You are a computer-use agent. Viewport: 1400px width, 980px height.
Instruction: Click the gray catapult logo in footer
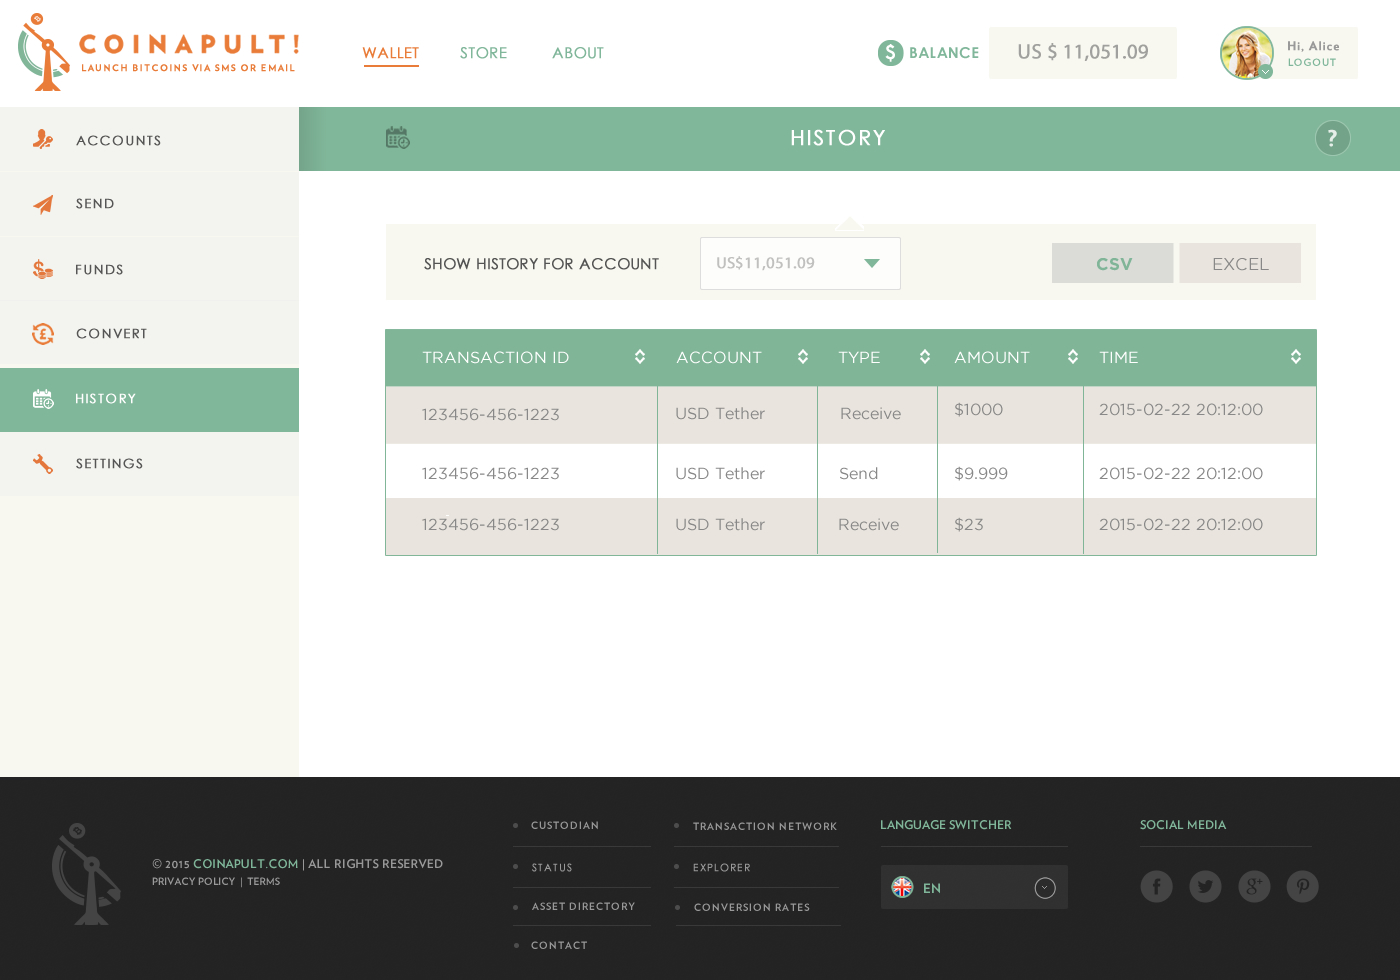point(86,874)
